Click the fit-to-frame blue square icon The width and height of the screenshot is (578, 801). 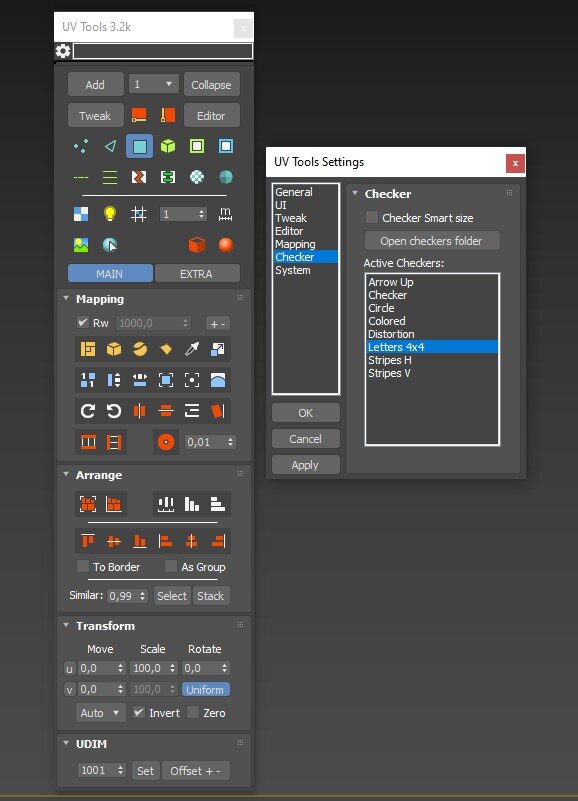coord(166,380)
